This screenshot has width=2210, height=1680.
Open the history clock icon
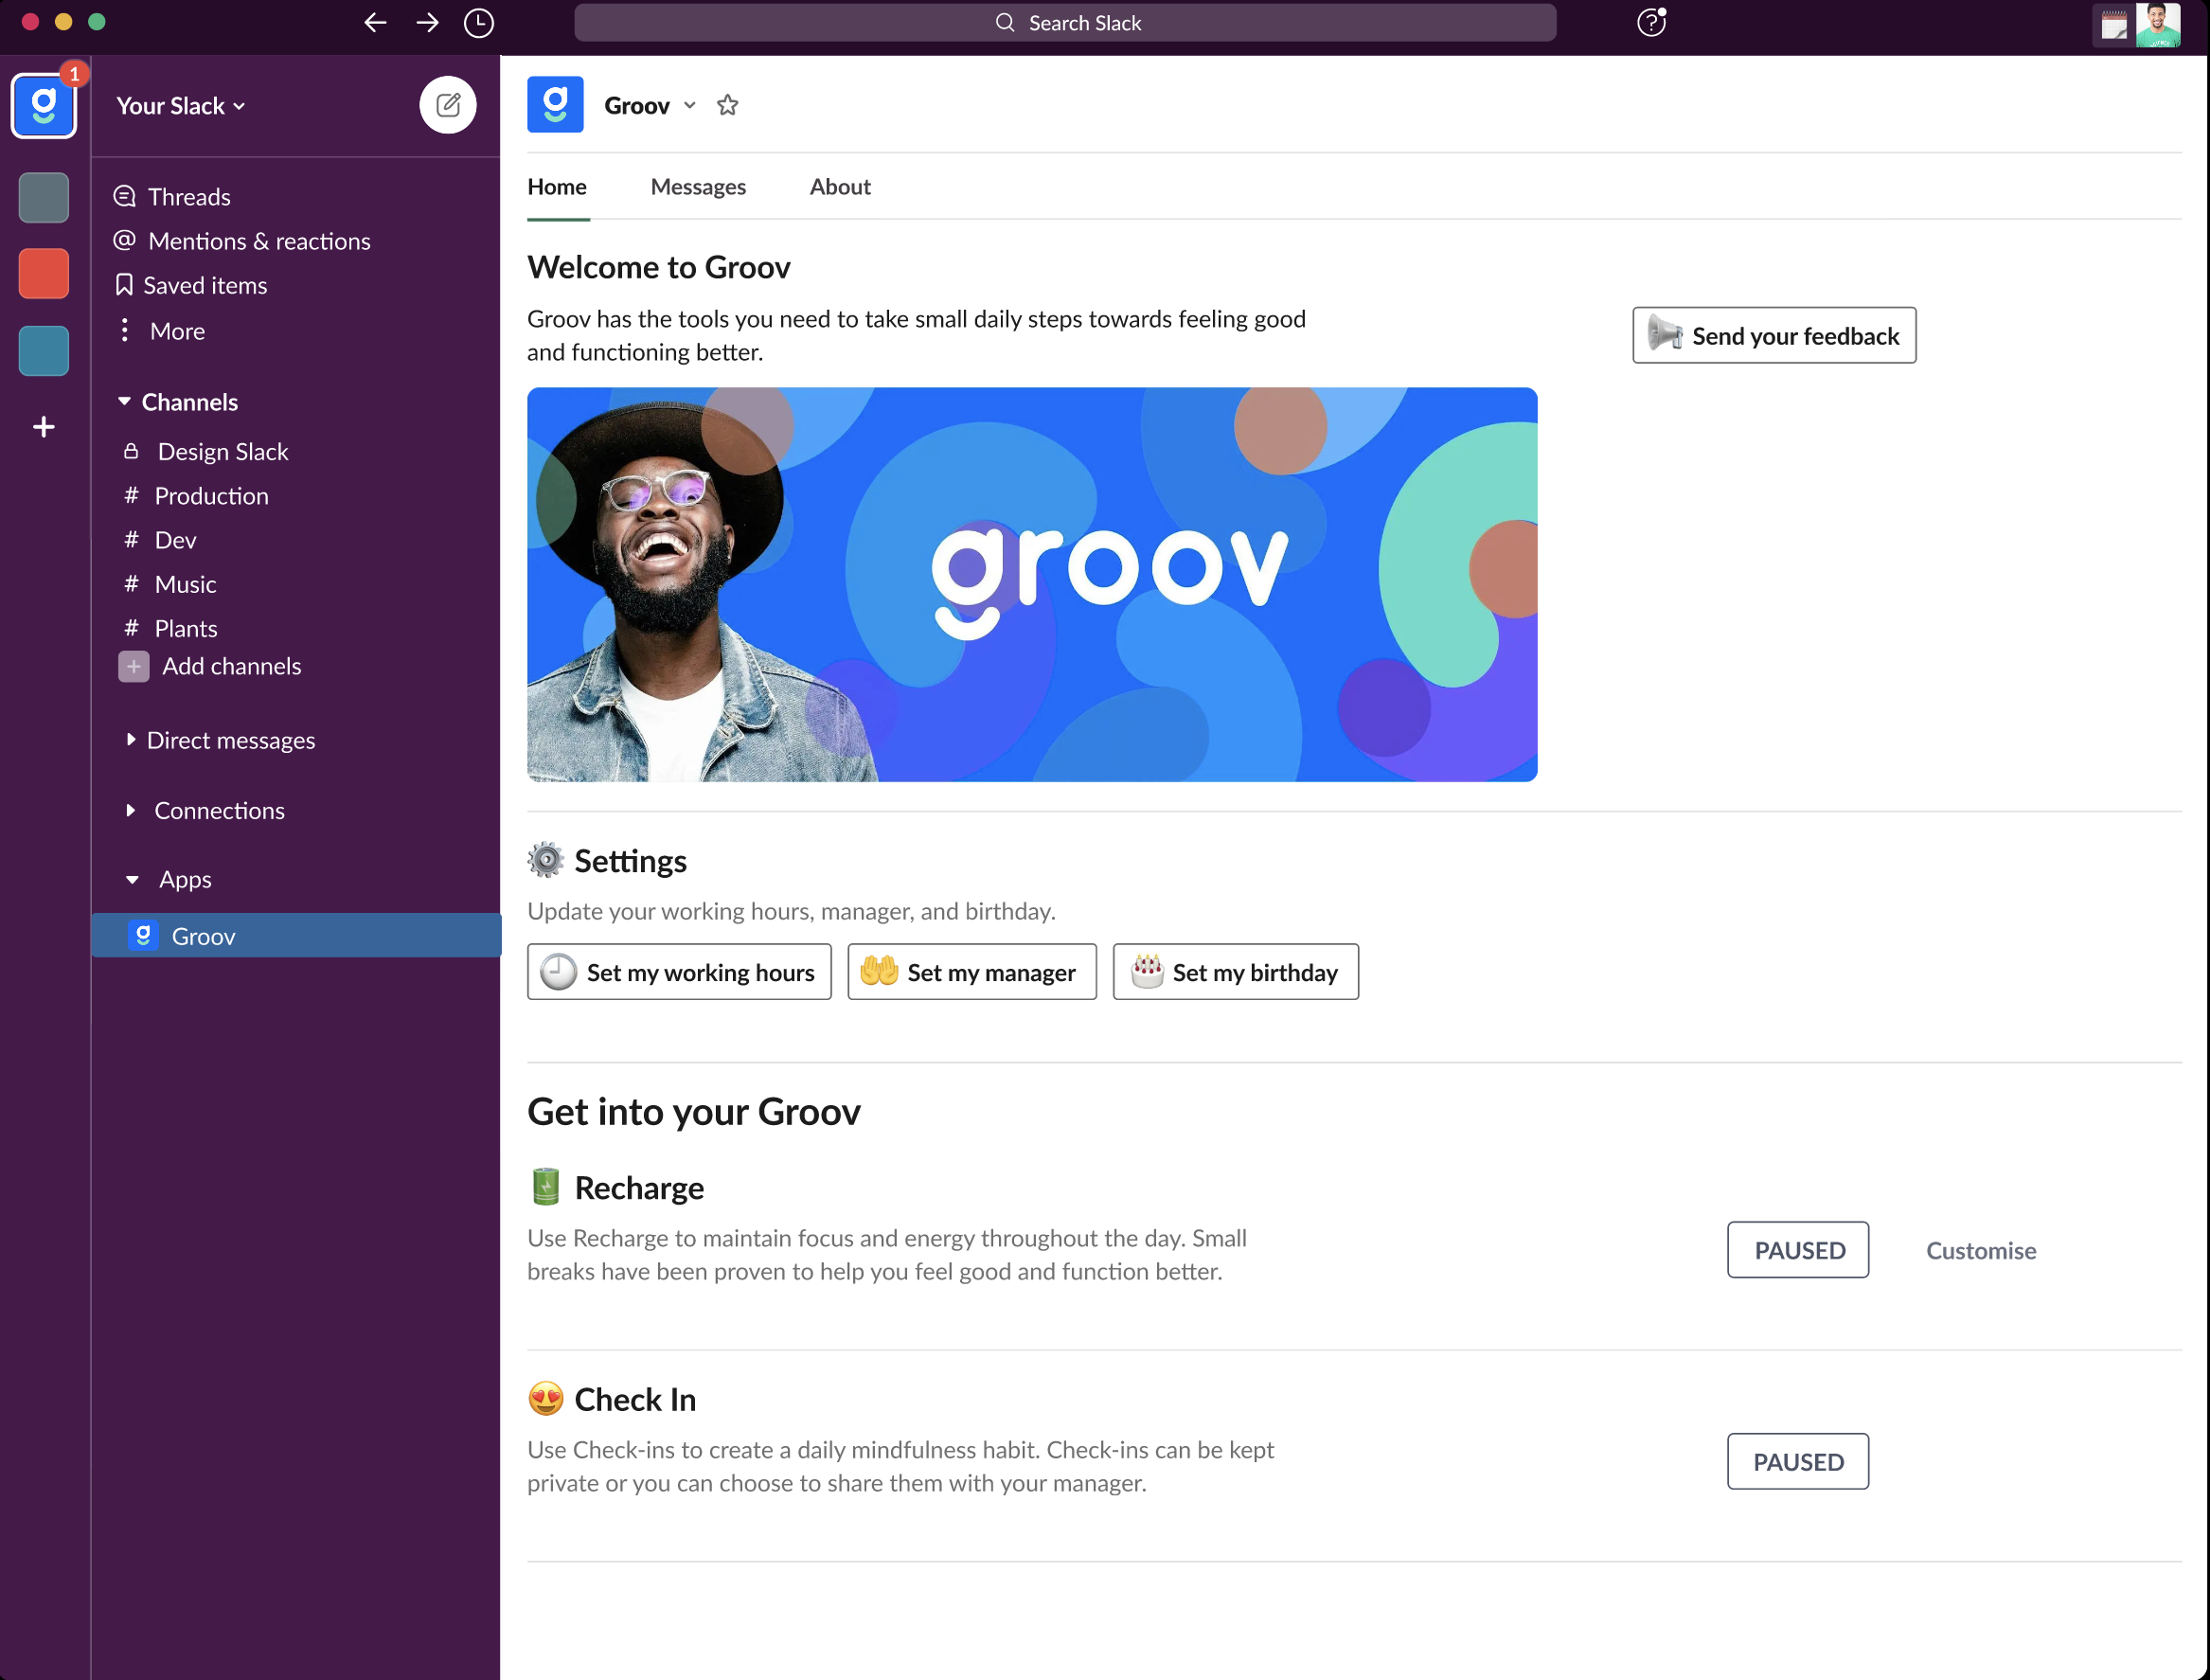point(478,22)
